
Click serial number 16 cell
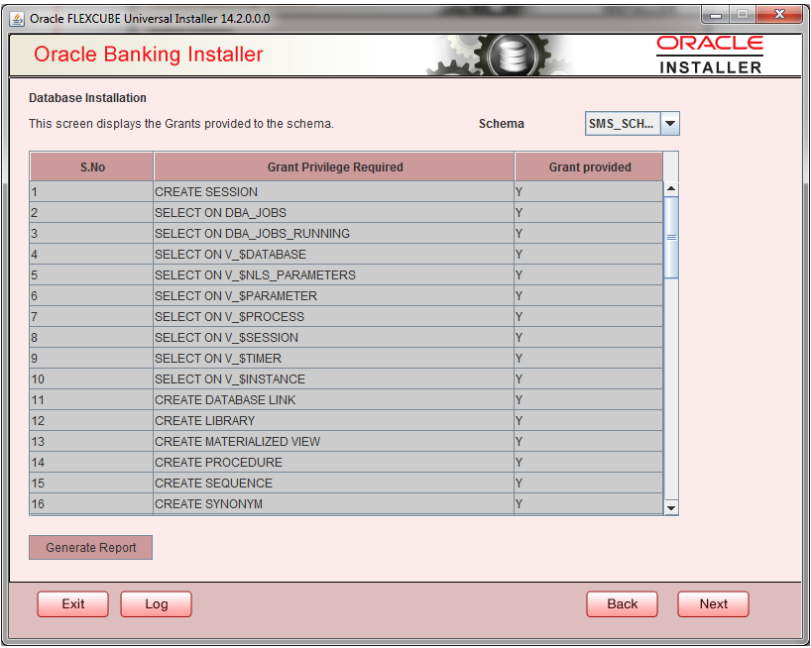tap(92, 504)
